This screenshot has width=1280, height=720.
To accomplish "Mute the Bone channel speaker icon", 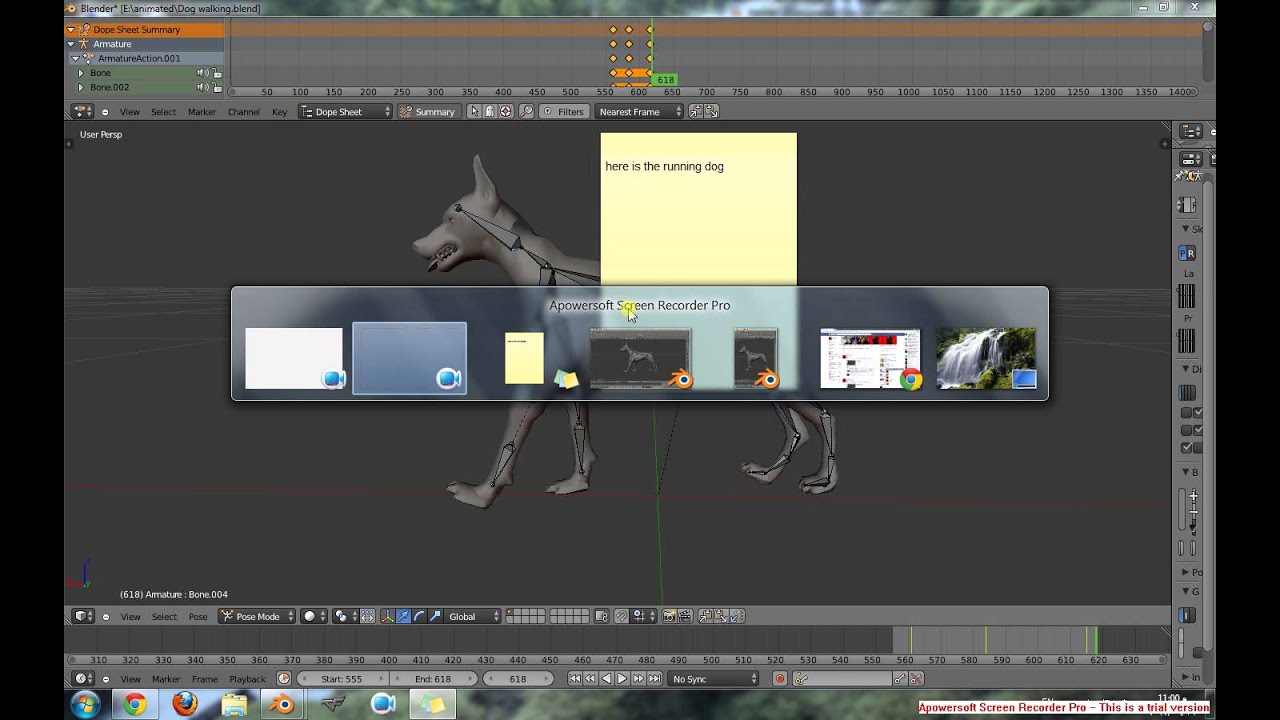I will click(202, 73).
